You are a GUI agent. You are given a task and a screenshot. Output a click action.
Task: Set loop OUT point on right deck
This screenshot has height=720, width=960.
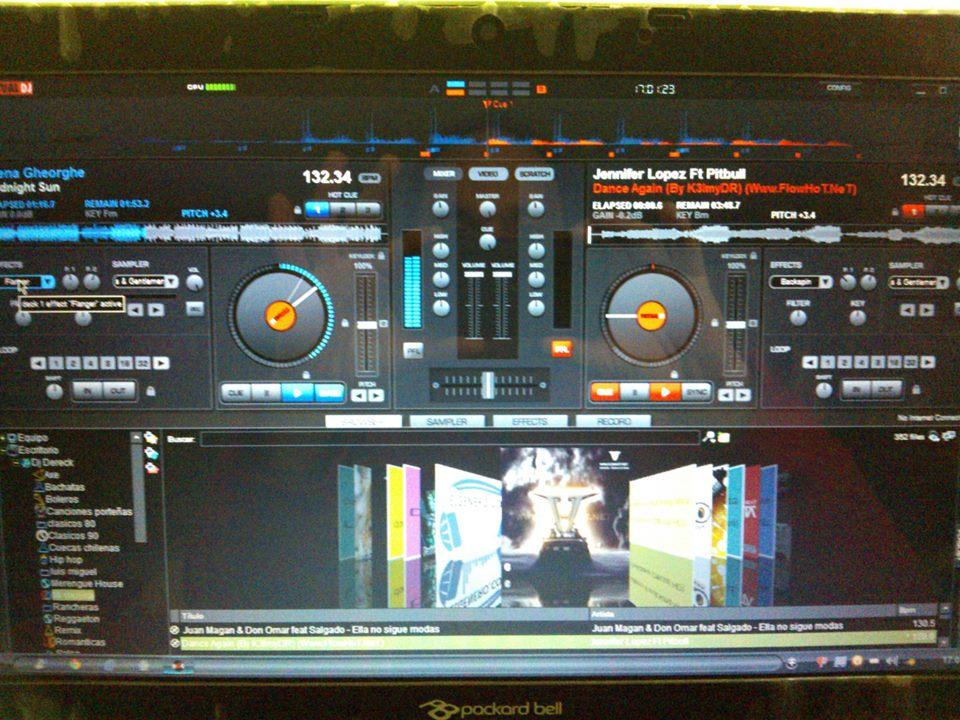[x=887, y=389]
